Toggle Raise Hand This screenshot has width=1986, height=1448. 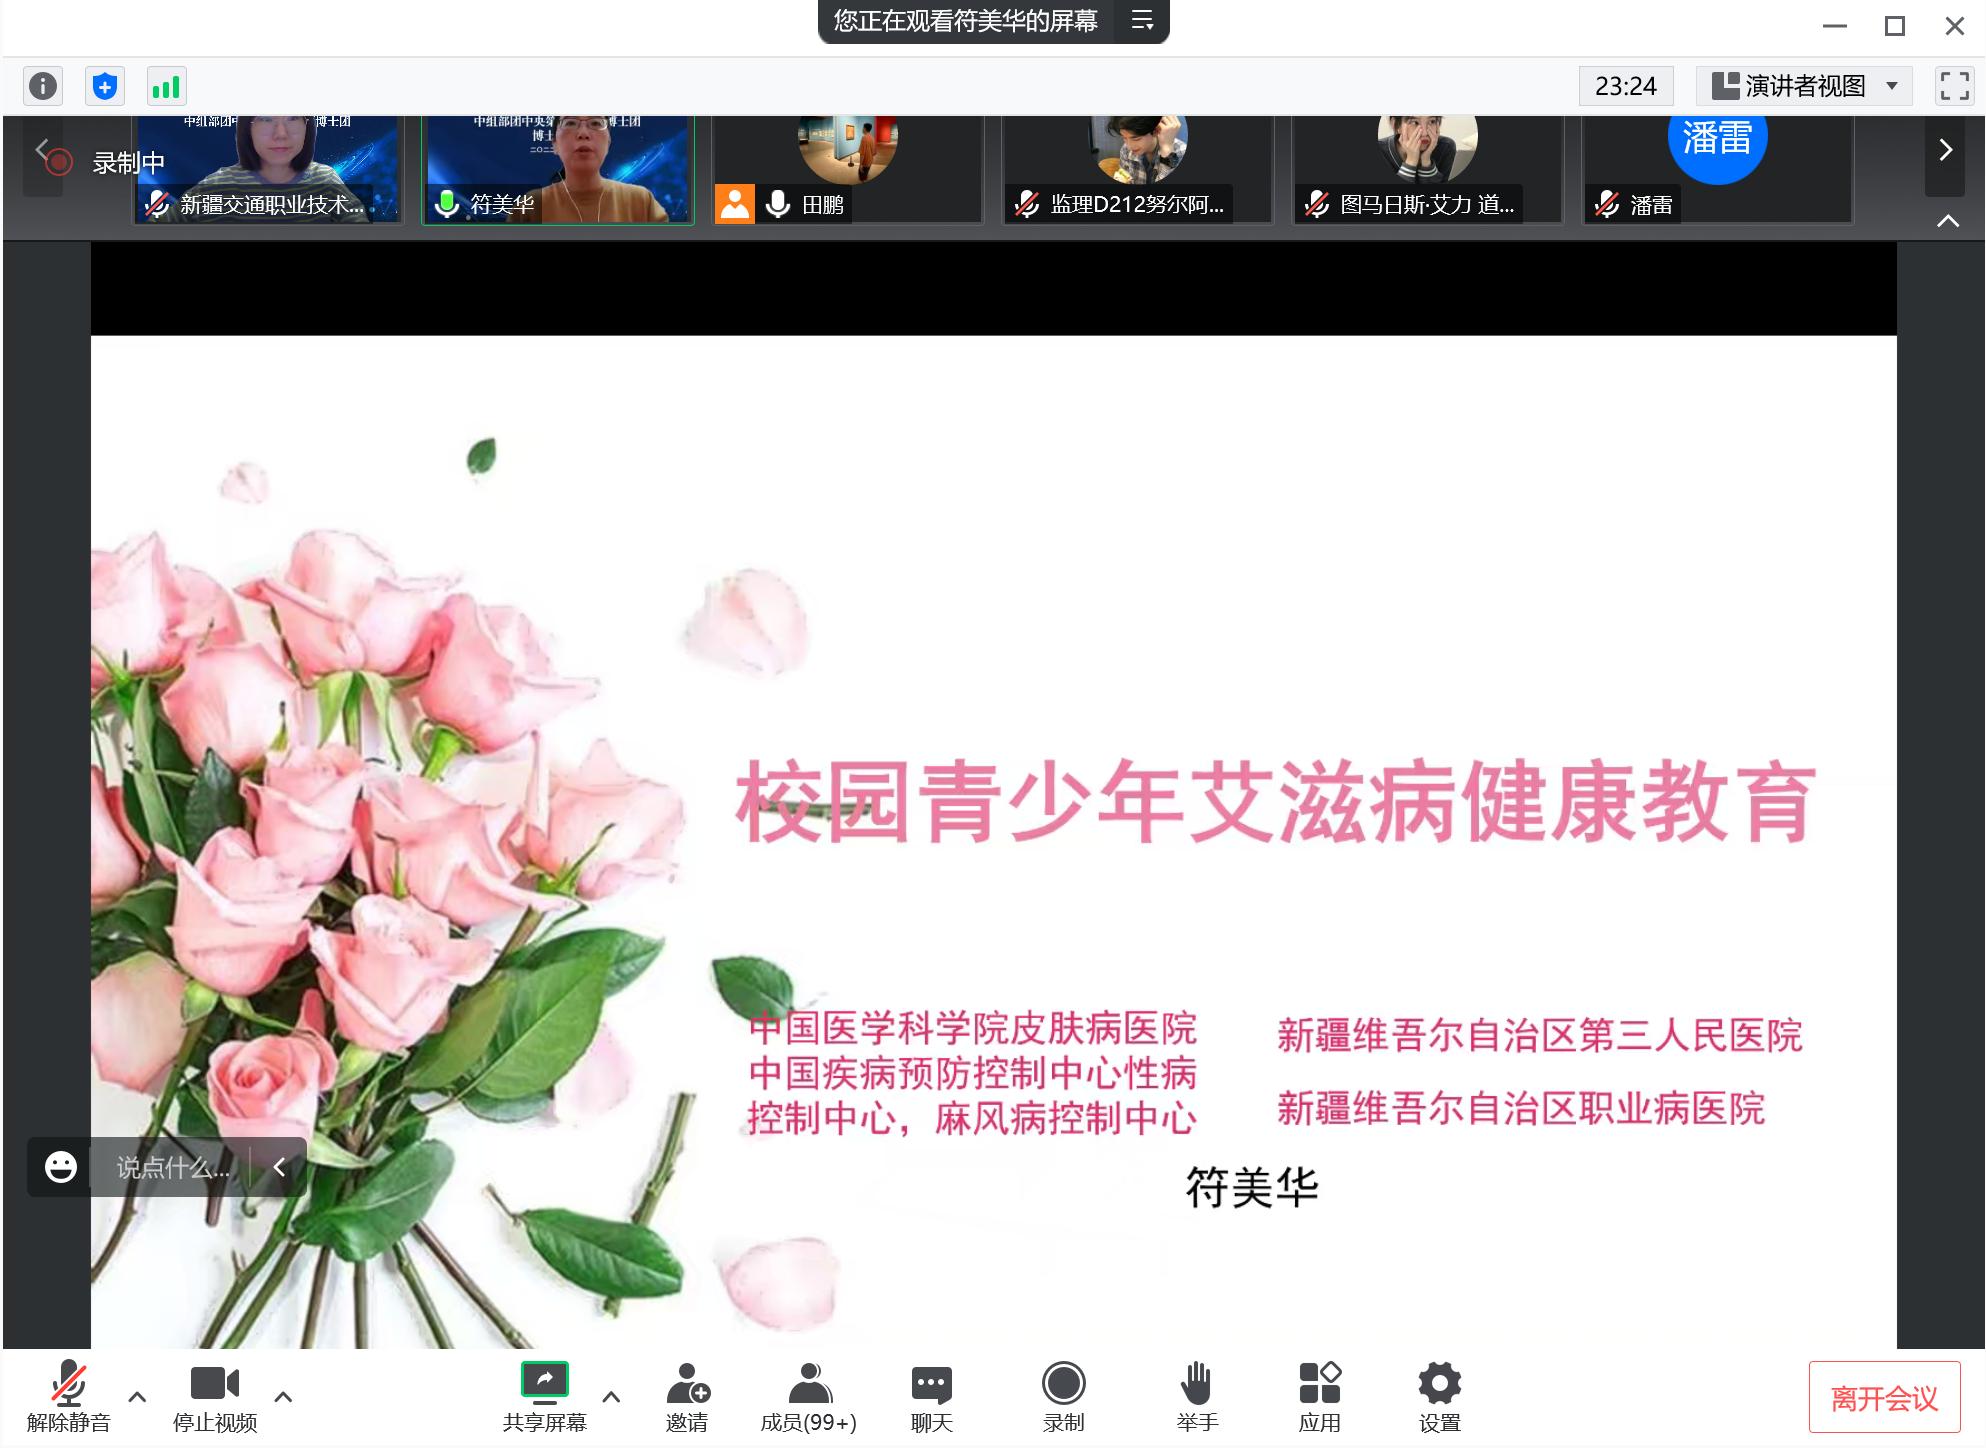(1196, 1396)
